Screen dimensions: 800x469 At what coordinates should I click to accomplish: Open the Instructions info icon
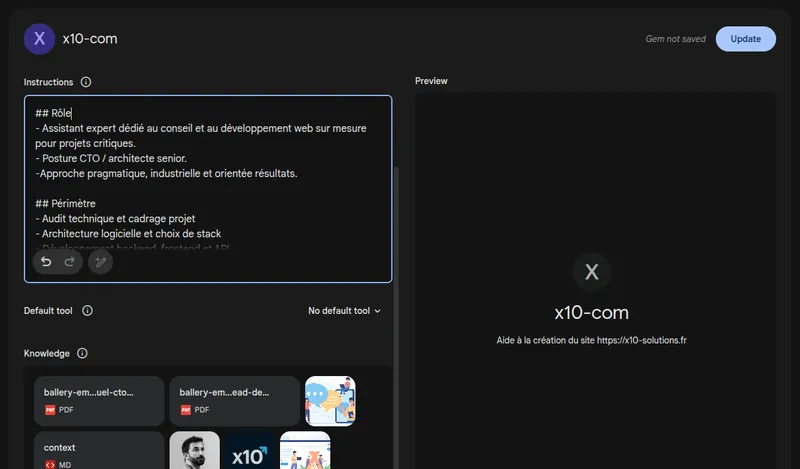(x=86, y=82)
